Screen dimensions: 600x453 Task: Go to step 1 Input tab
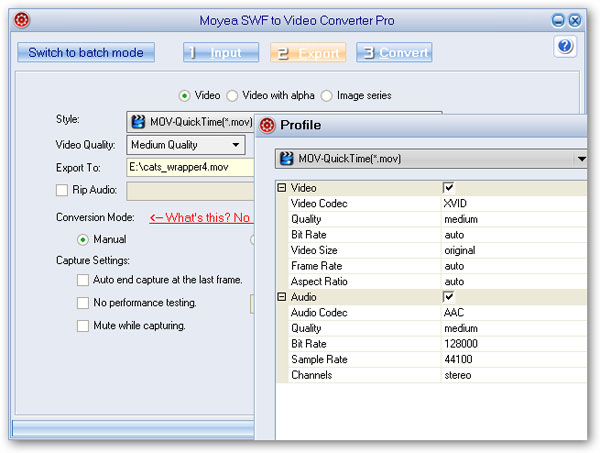(221, 52)
